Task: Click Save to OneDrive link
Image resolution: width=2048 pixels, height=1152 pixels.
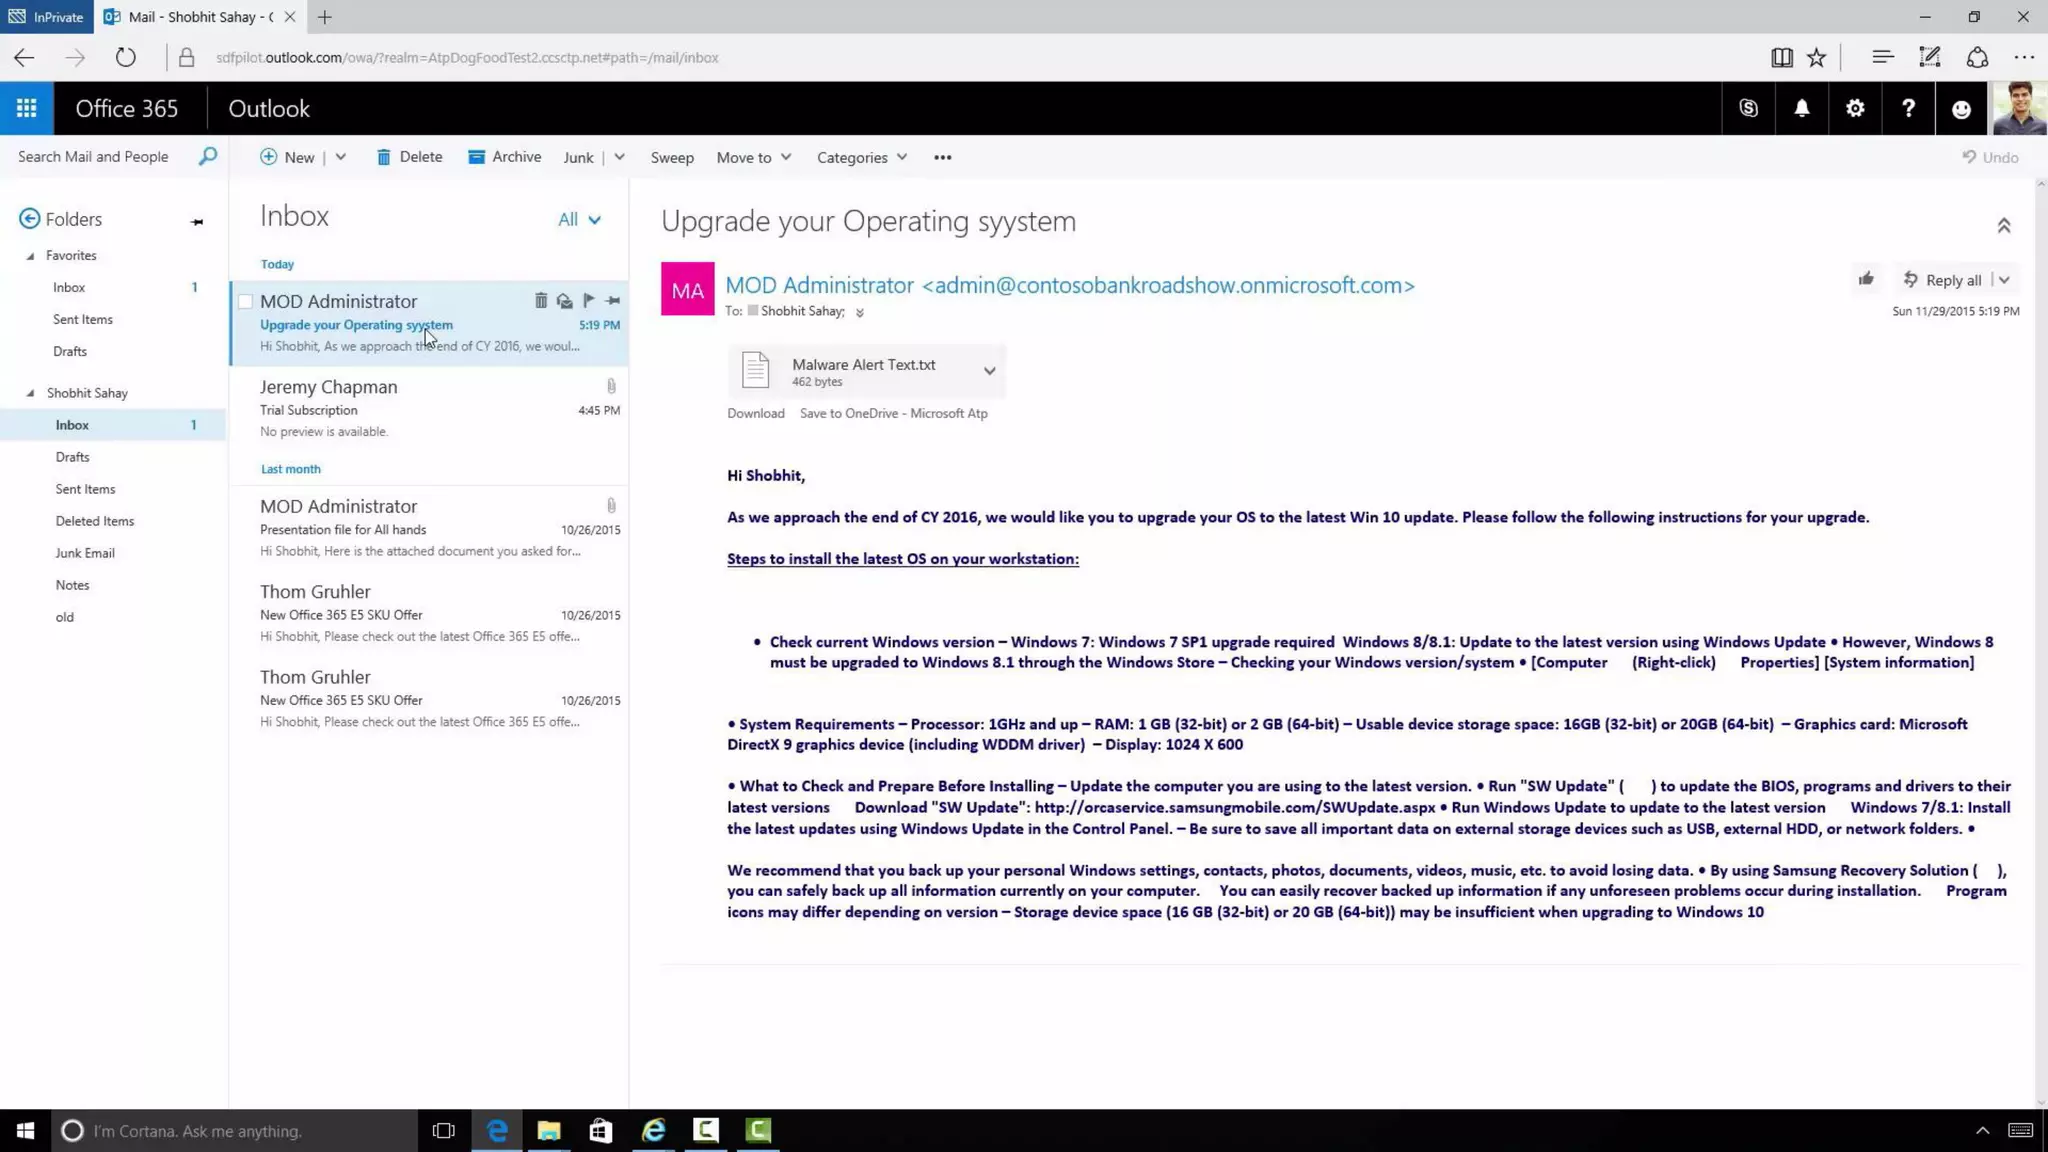Action: [893, 413]
